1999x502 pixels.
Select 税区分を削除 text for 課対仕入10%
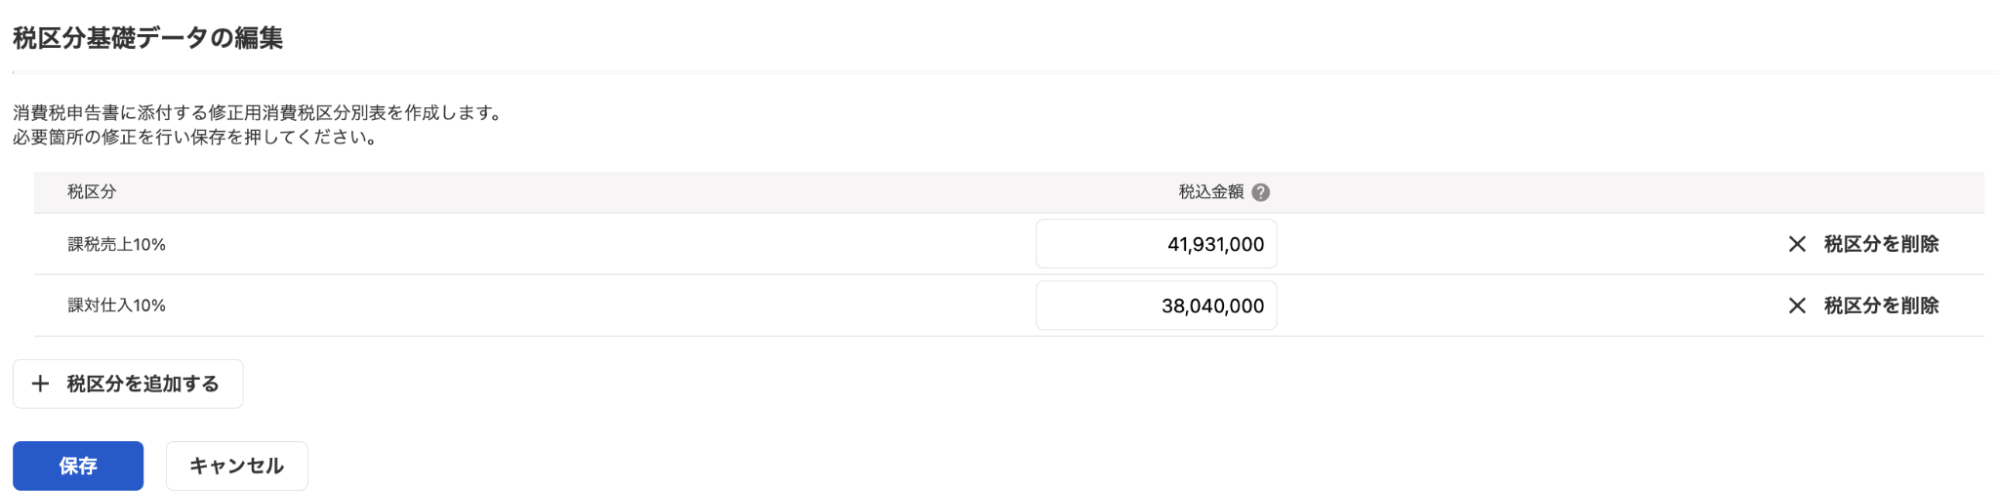1881,306
